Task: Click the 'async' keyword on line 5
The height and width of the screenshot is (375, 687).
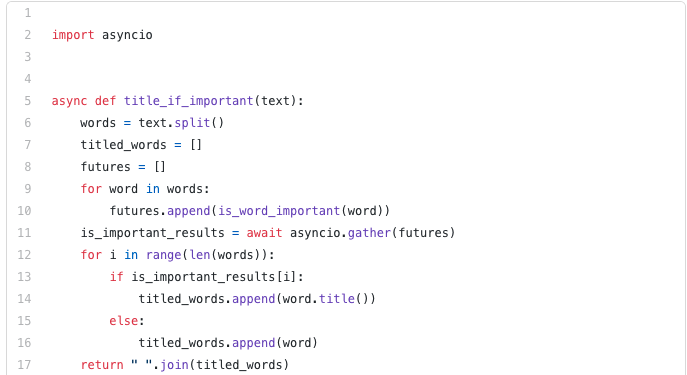Action: [x=69, y=101]
